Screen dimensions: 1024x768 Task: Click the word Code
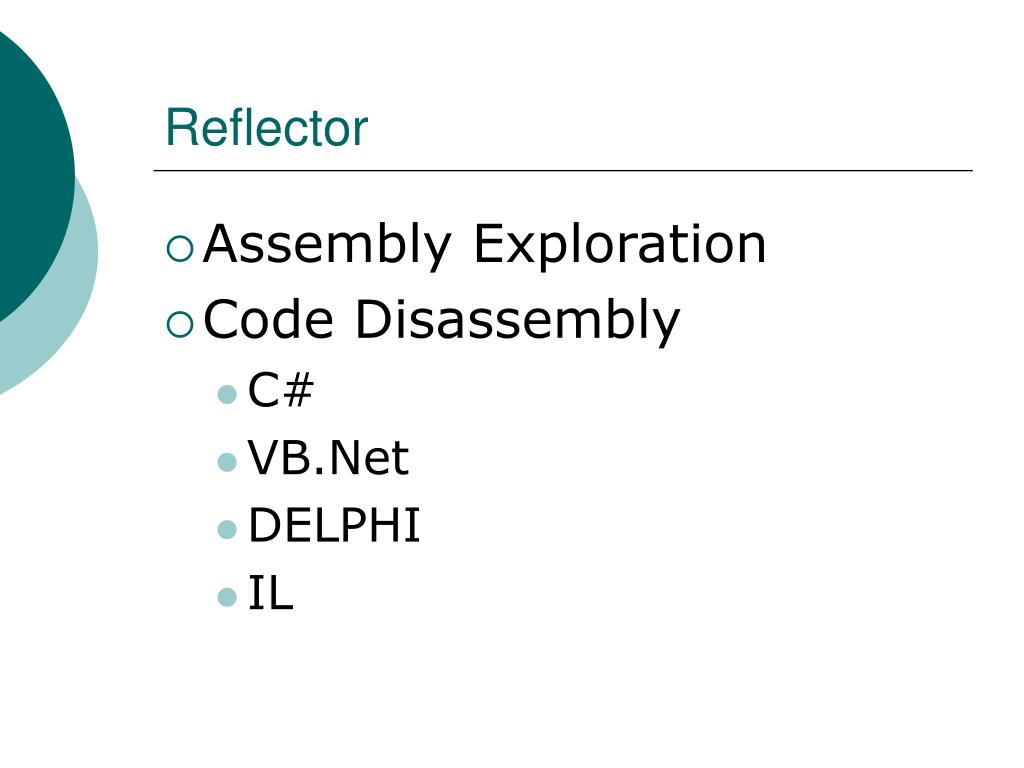pos(268,319)
